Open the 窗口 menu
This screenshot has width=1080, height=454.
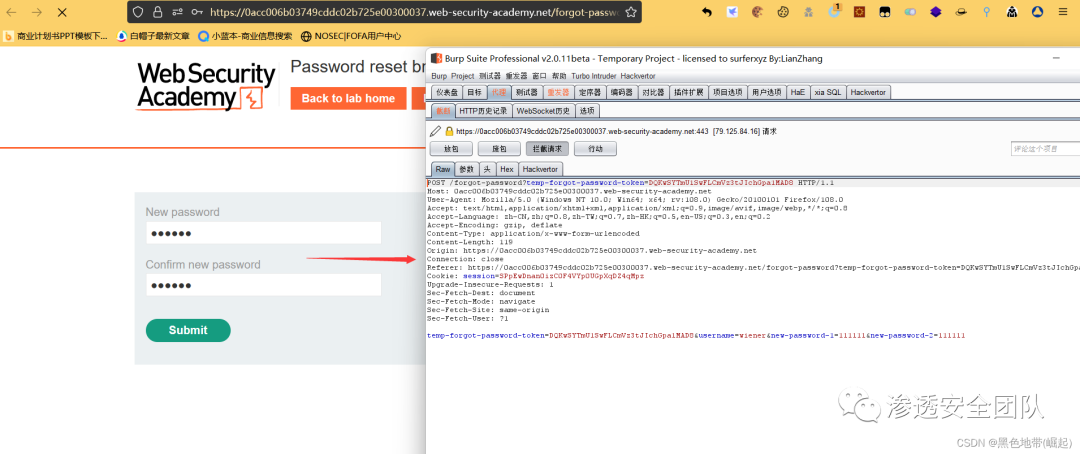click(539, 76)
